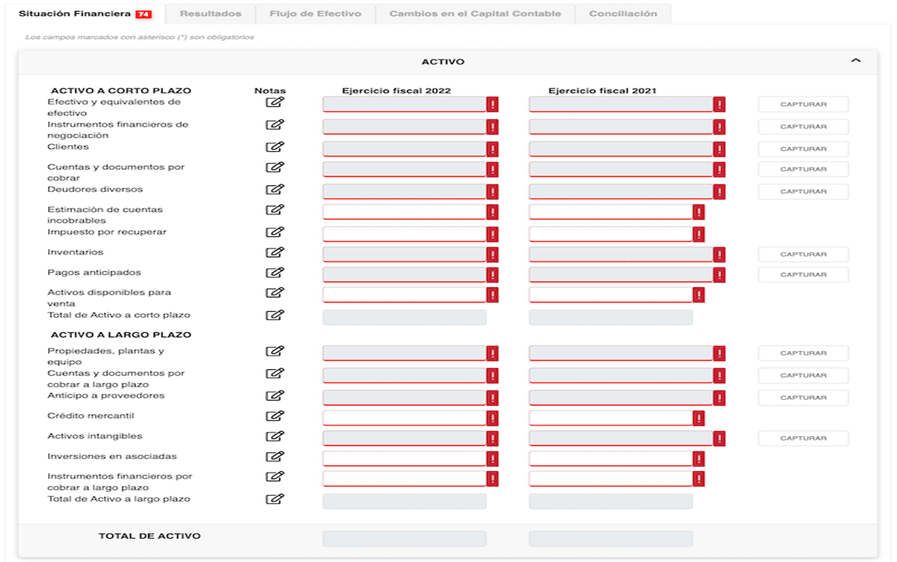The image size is (897, 562).
Task: Go to Cambios en el Capital Contable tab
Action: pos(475,14)
